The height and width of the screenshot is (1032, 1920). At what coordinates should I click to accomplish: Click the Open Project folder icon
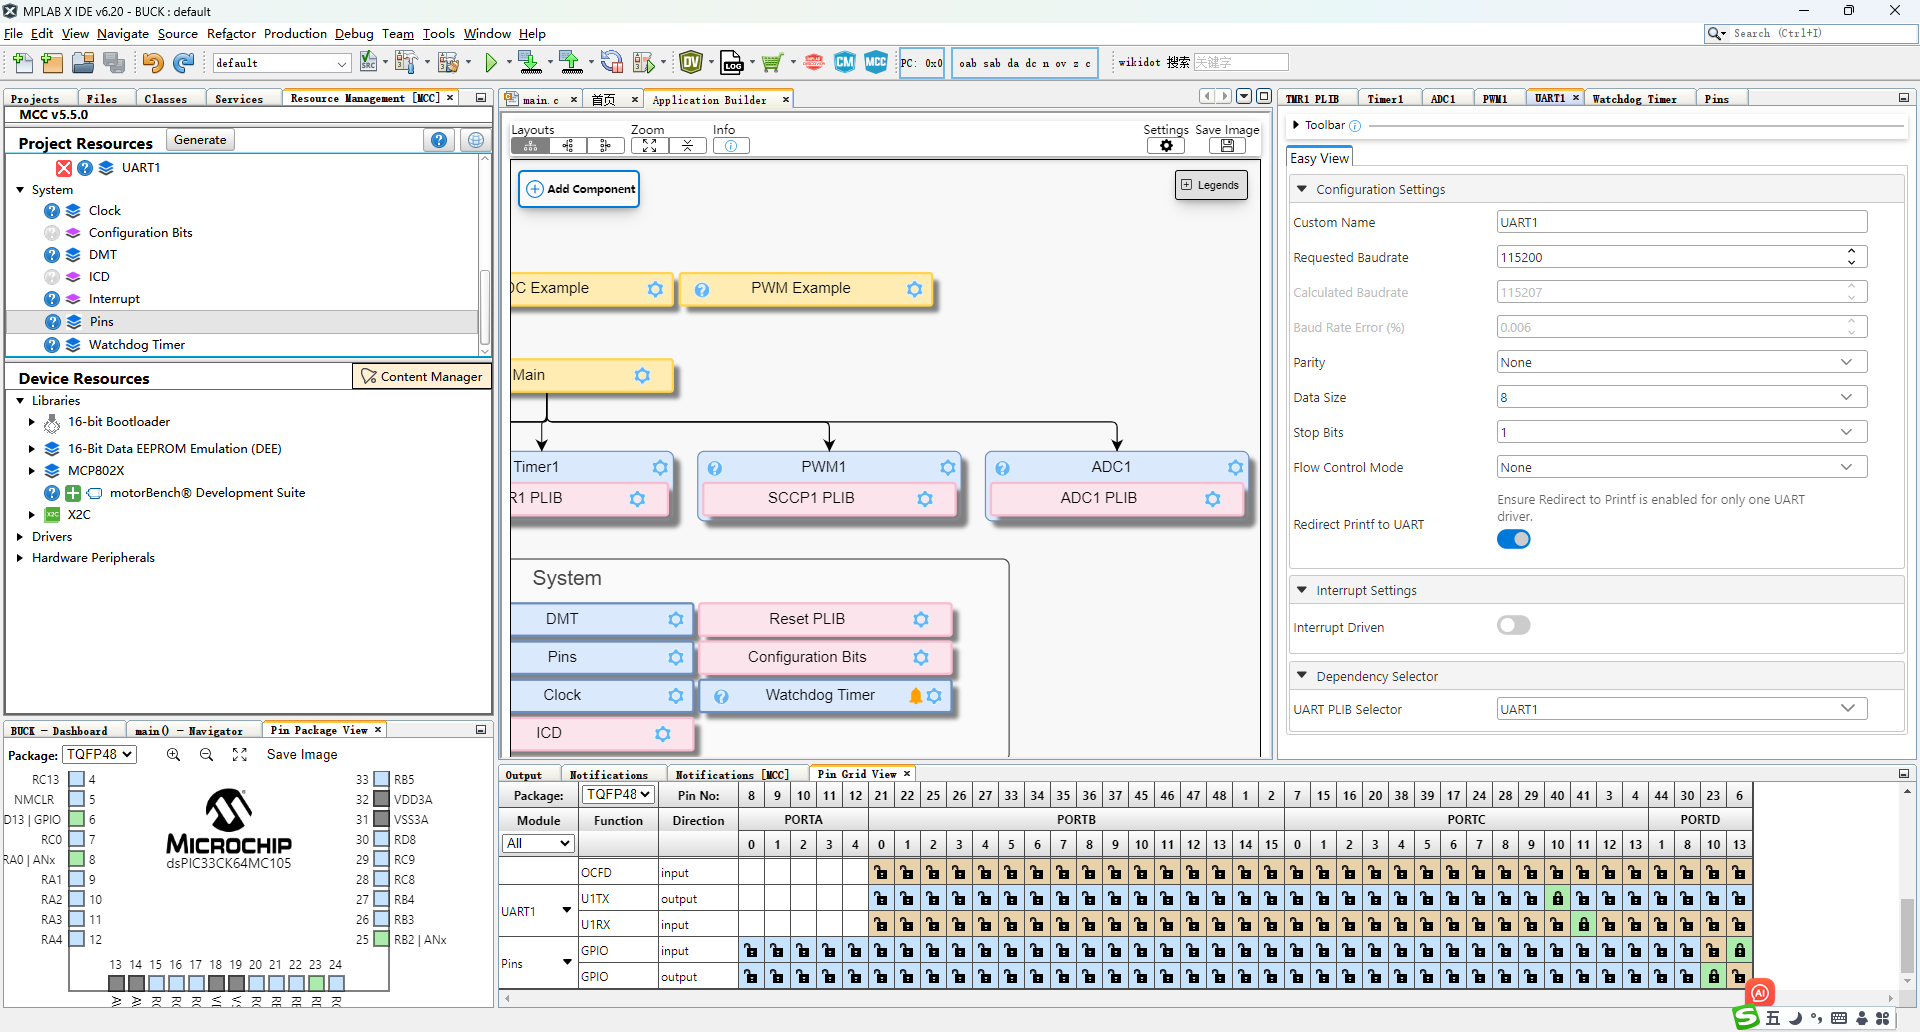83,62
